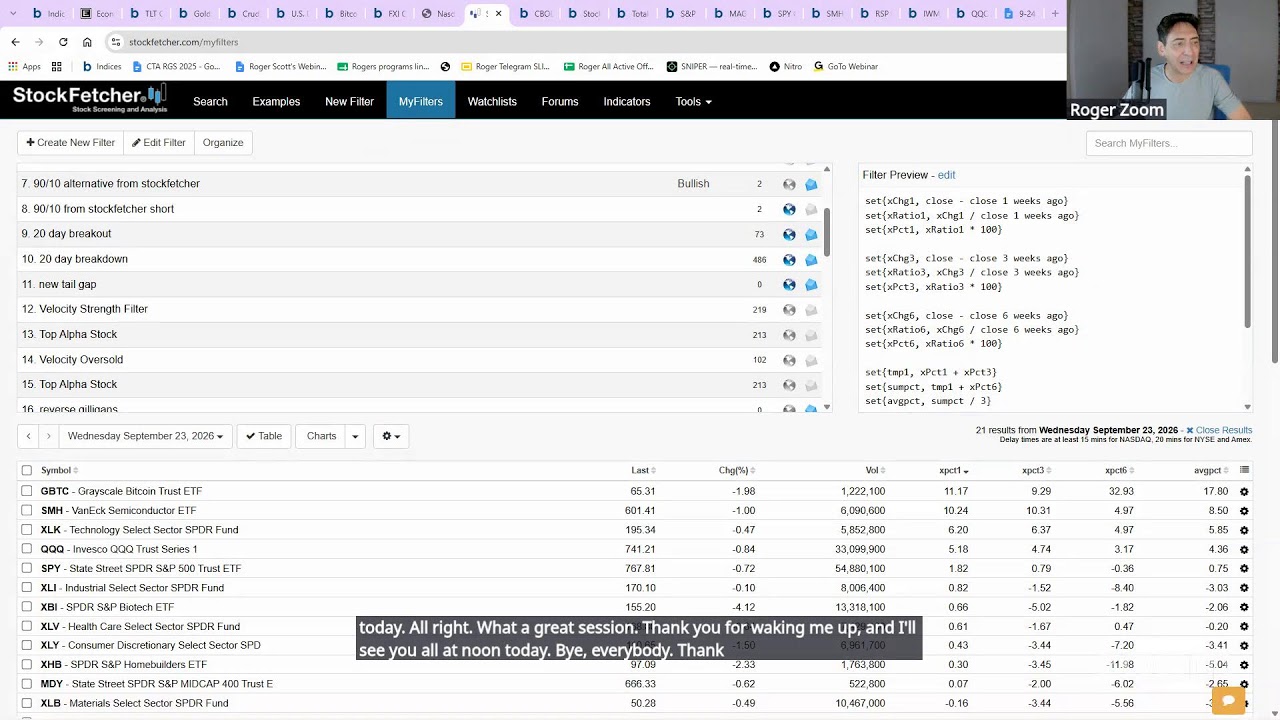This screenshot has height=720, width=1280.
Task: Open the Wednesday September 23, 2026 date dropdown
Action: coord(145,436)
